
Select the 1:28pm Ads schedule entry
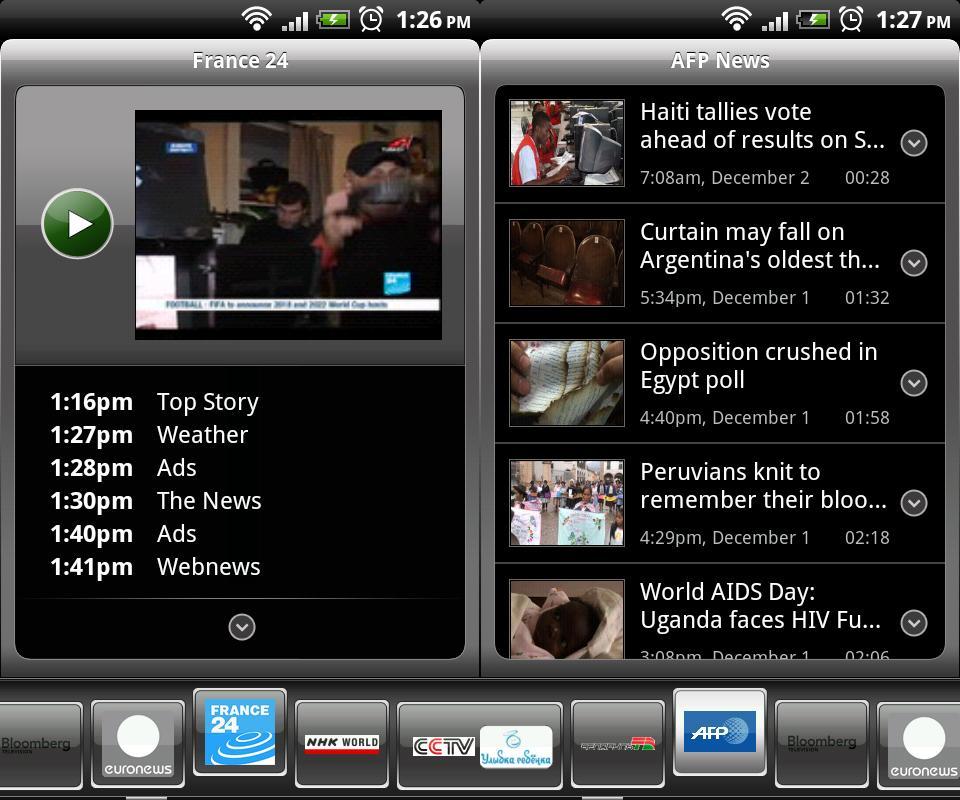pyautogui.click(x=123, y=468)
